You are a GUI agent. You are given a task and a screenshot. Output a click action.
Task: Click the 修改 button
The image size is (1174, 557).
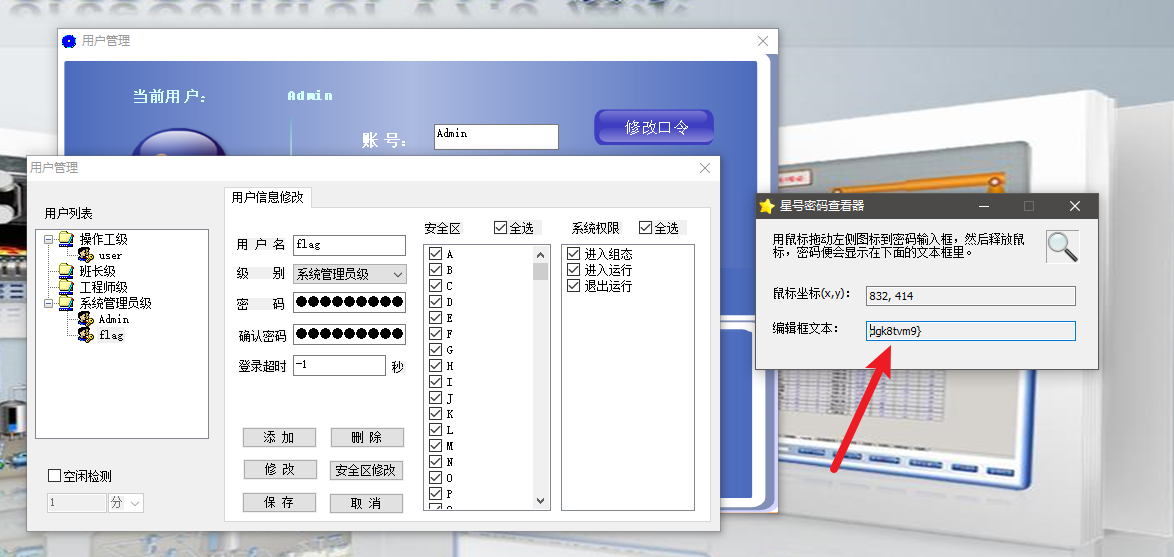(x=280, y=469)
